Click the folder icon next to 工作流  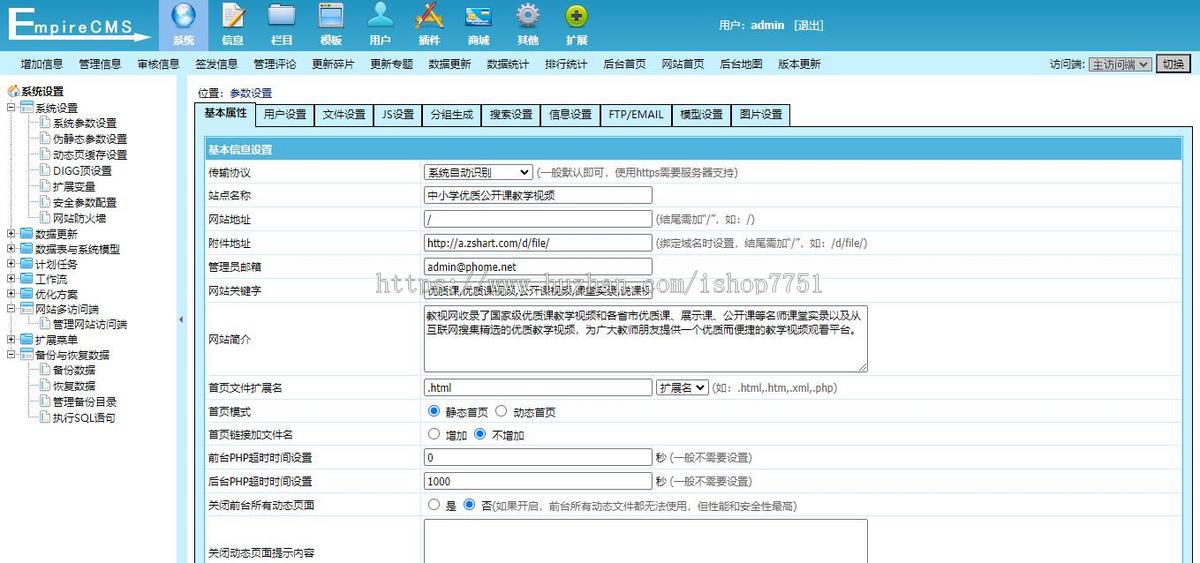[x=26, y=280]
